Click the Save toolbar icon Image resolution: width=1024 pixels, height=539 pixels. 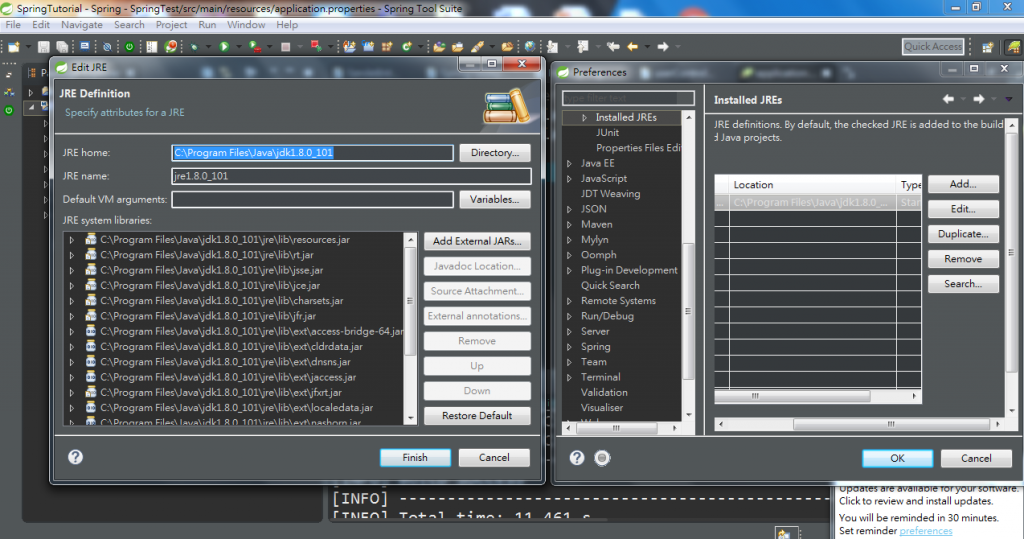(x=44, y=46)
